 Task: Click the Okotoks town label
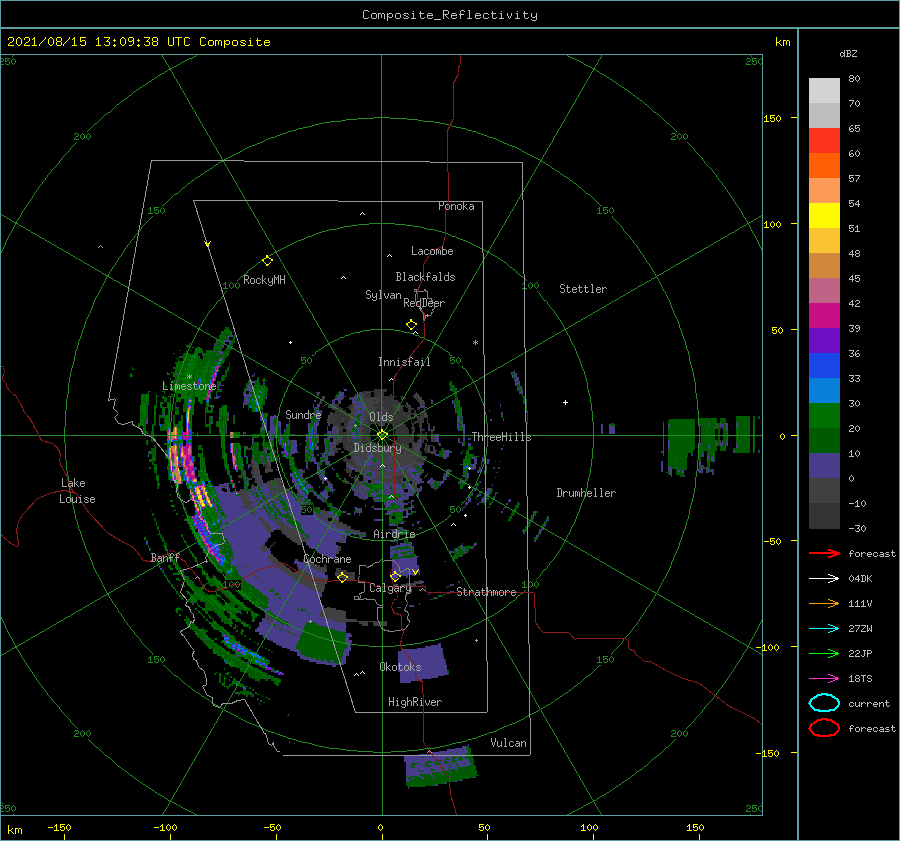[x=400, y=667]
